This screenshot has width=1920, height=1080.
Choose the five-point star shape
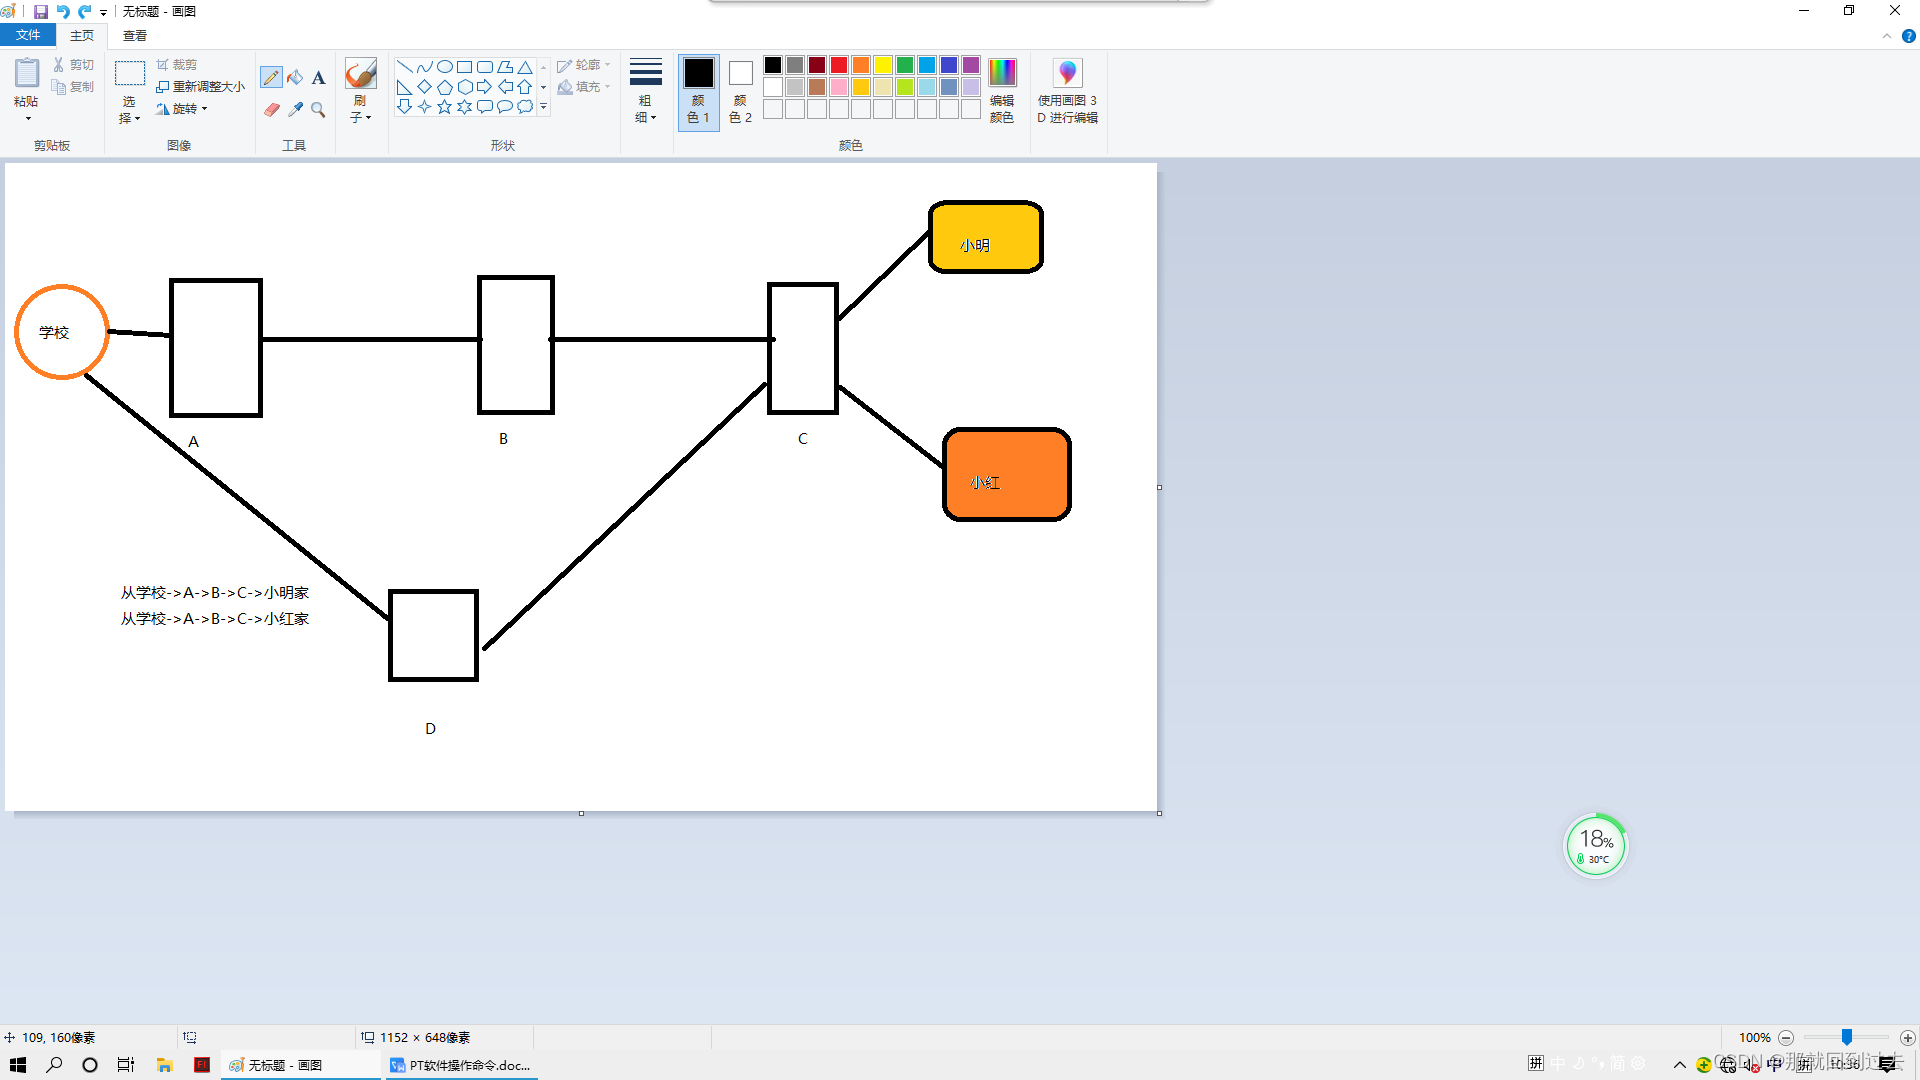click(x=444, y=107)
